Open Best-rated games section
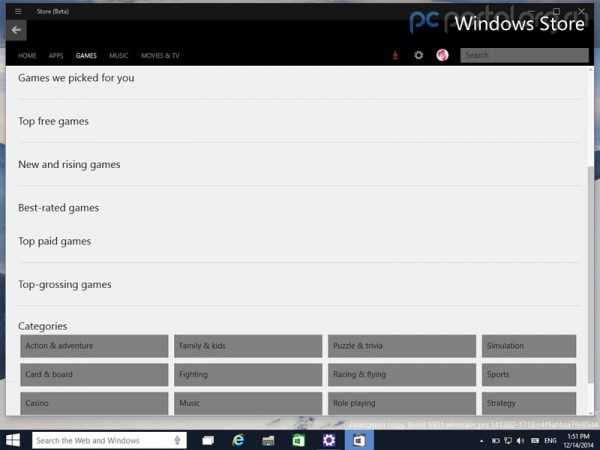 pyautogui.click(x=59, y=208)
